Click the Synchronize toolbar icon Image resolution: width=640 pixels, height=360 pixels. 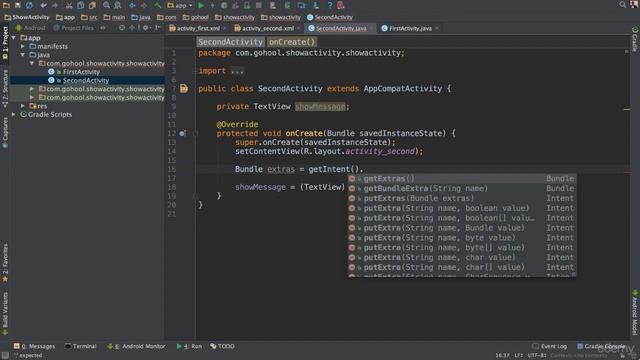click(29, 5)
